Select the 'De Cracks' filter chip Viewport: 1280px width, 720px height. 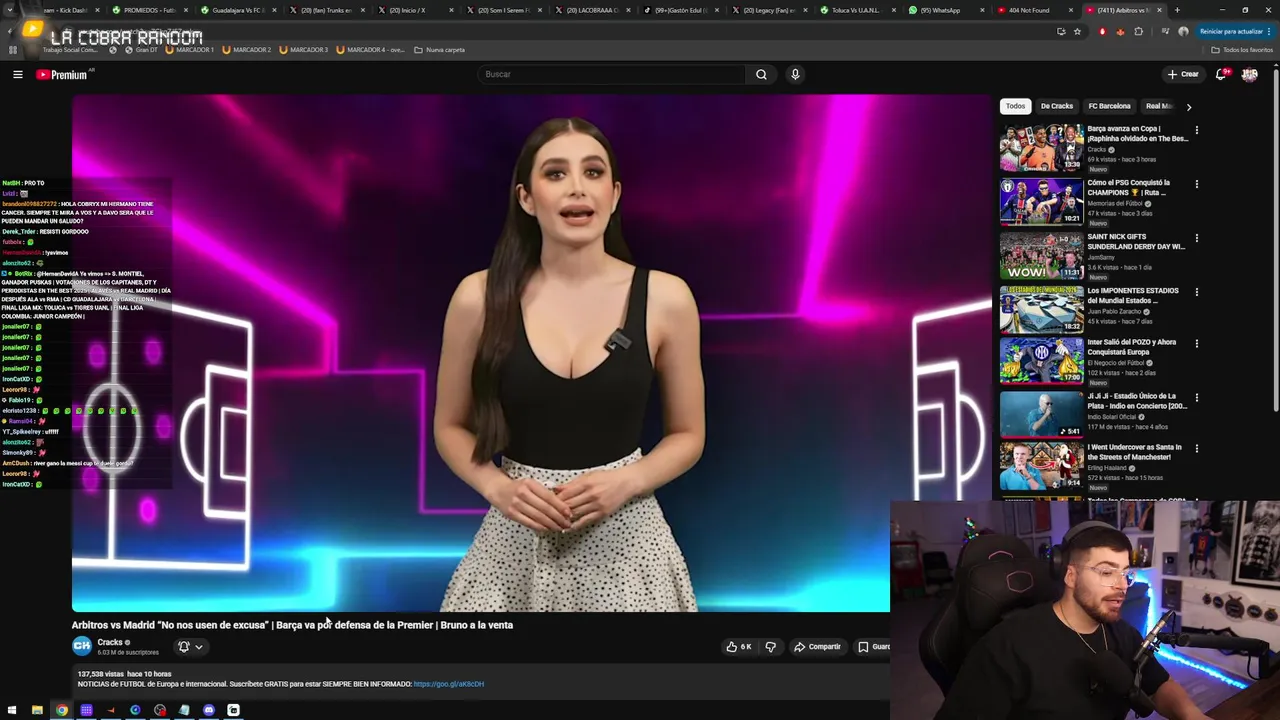1056,106
